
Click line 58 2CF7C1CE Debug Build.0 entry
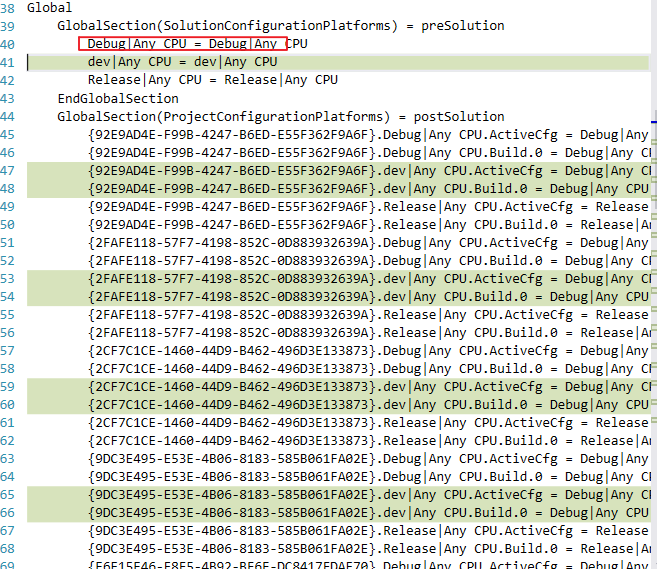369,369
